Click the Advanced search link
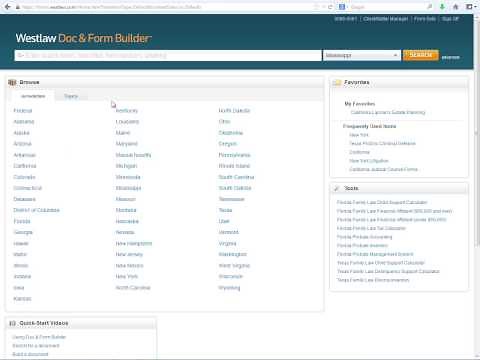 click(x=450, y=57)
